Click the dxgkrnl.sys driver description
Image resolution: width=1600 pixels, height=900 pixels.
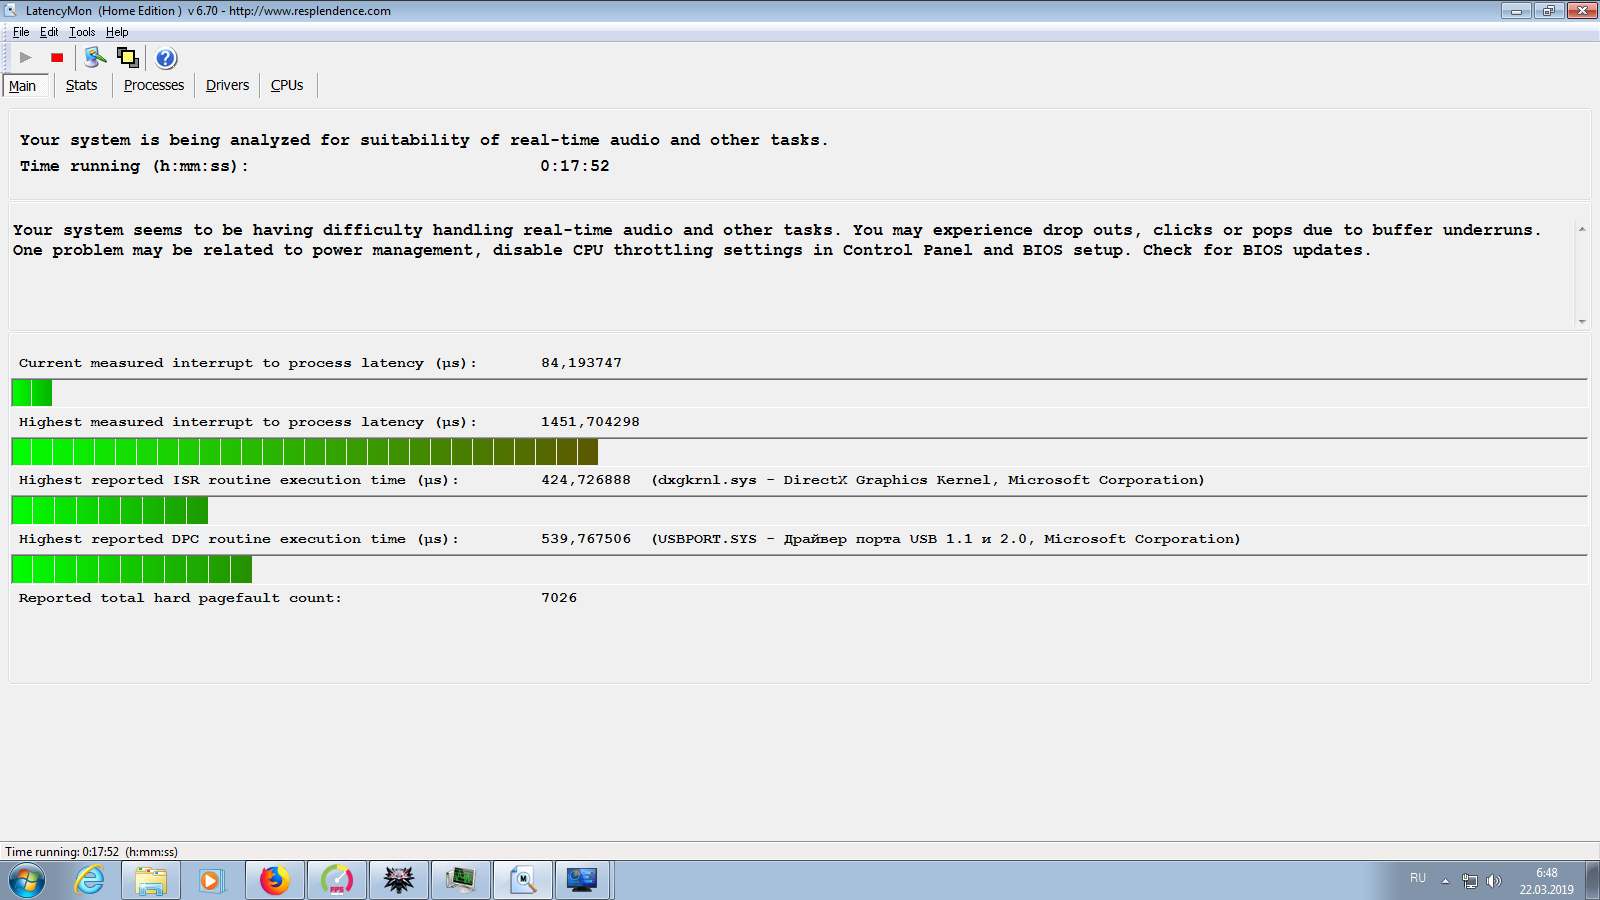[928, 480]
